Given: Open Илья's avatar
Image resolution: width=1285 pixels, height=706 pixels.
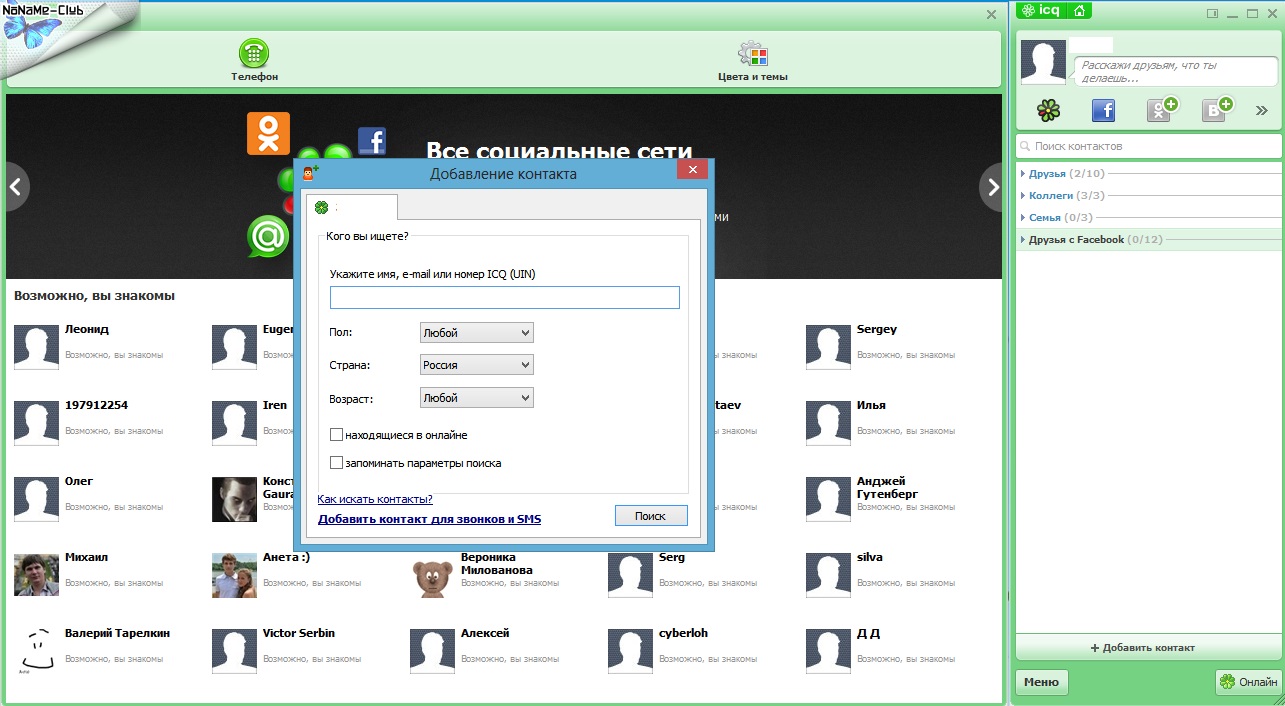Looking at the screenshot, I should pyautogui.click(x=829, y=422).
